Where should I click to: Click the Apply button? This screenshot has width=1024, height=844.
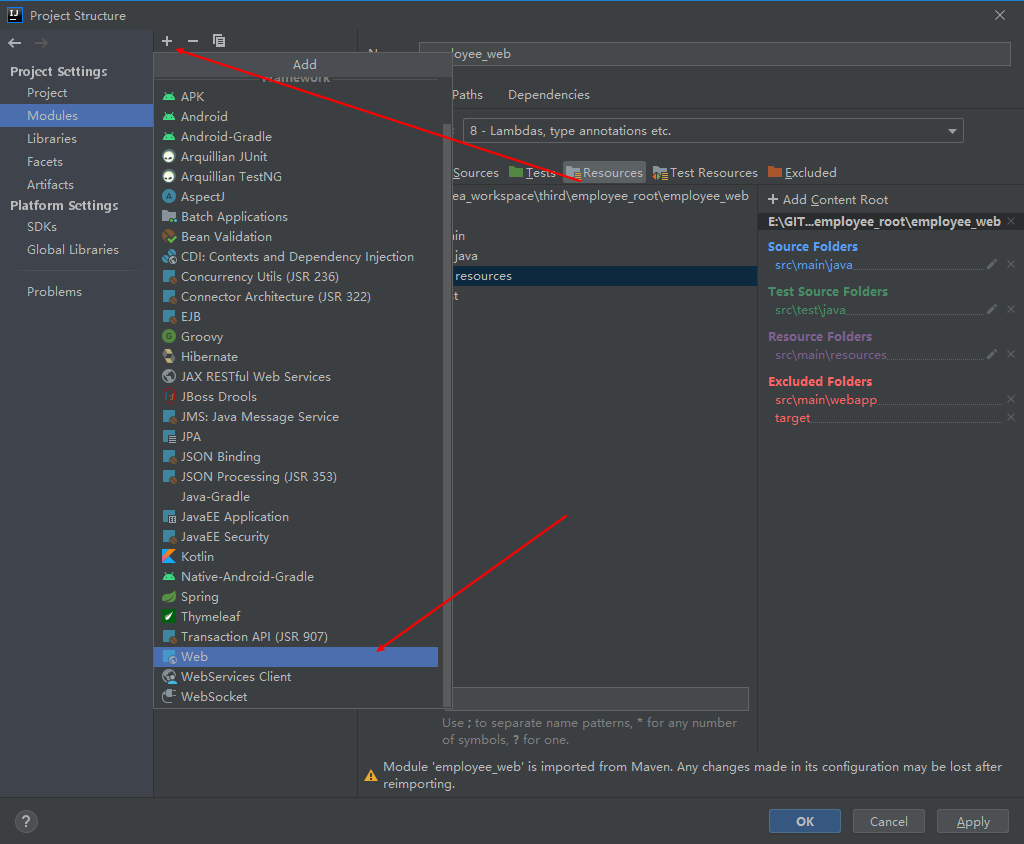click(973, 821)
